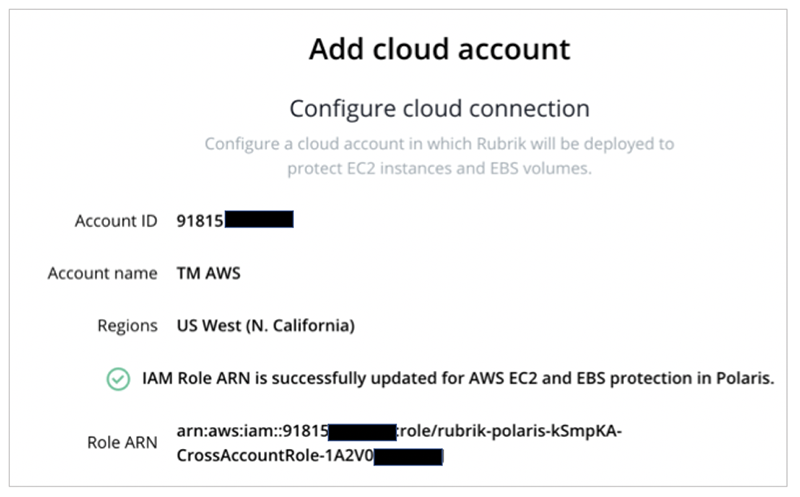Viewport: 800px width, 497px height.
Task: Click the green success checkmark icon
Action: click(x=118, y=379)
